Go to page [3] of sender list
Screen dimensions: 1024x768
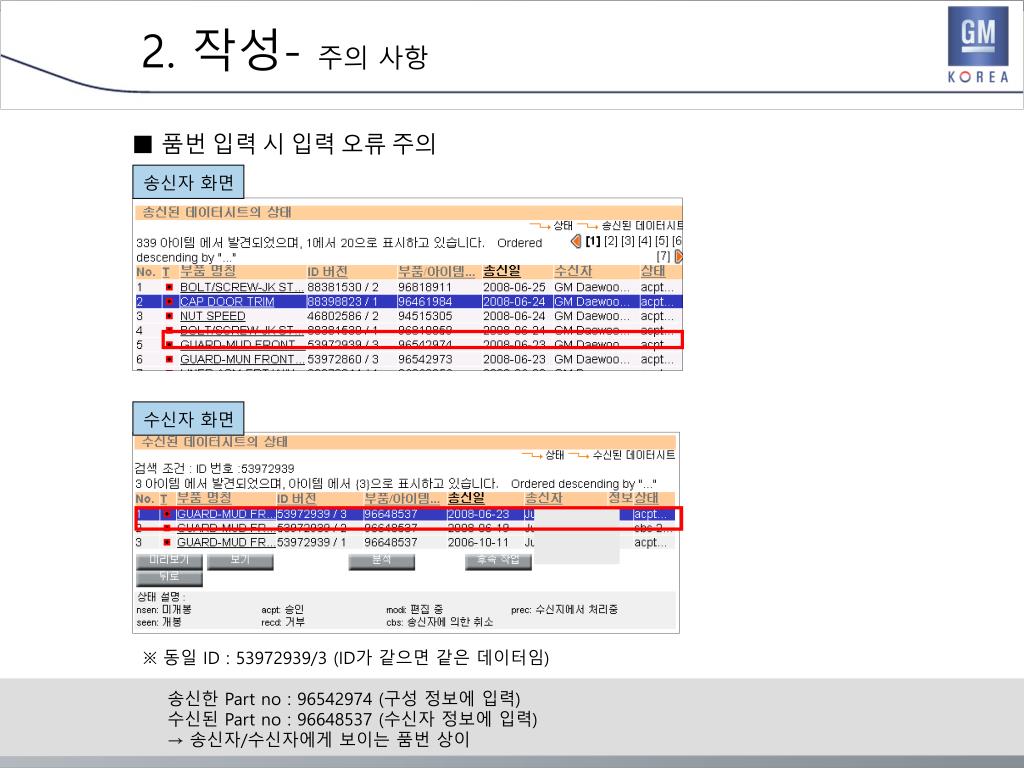628,241
